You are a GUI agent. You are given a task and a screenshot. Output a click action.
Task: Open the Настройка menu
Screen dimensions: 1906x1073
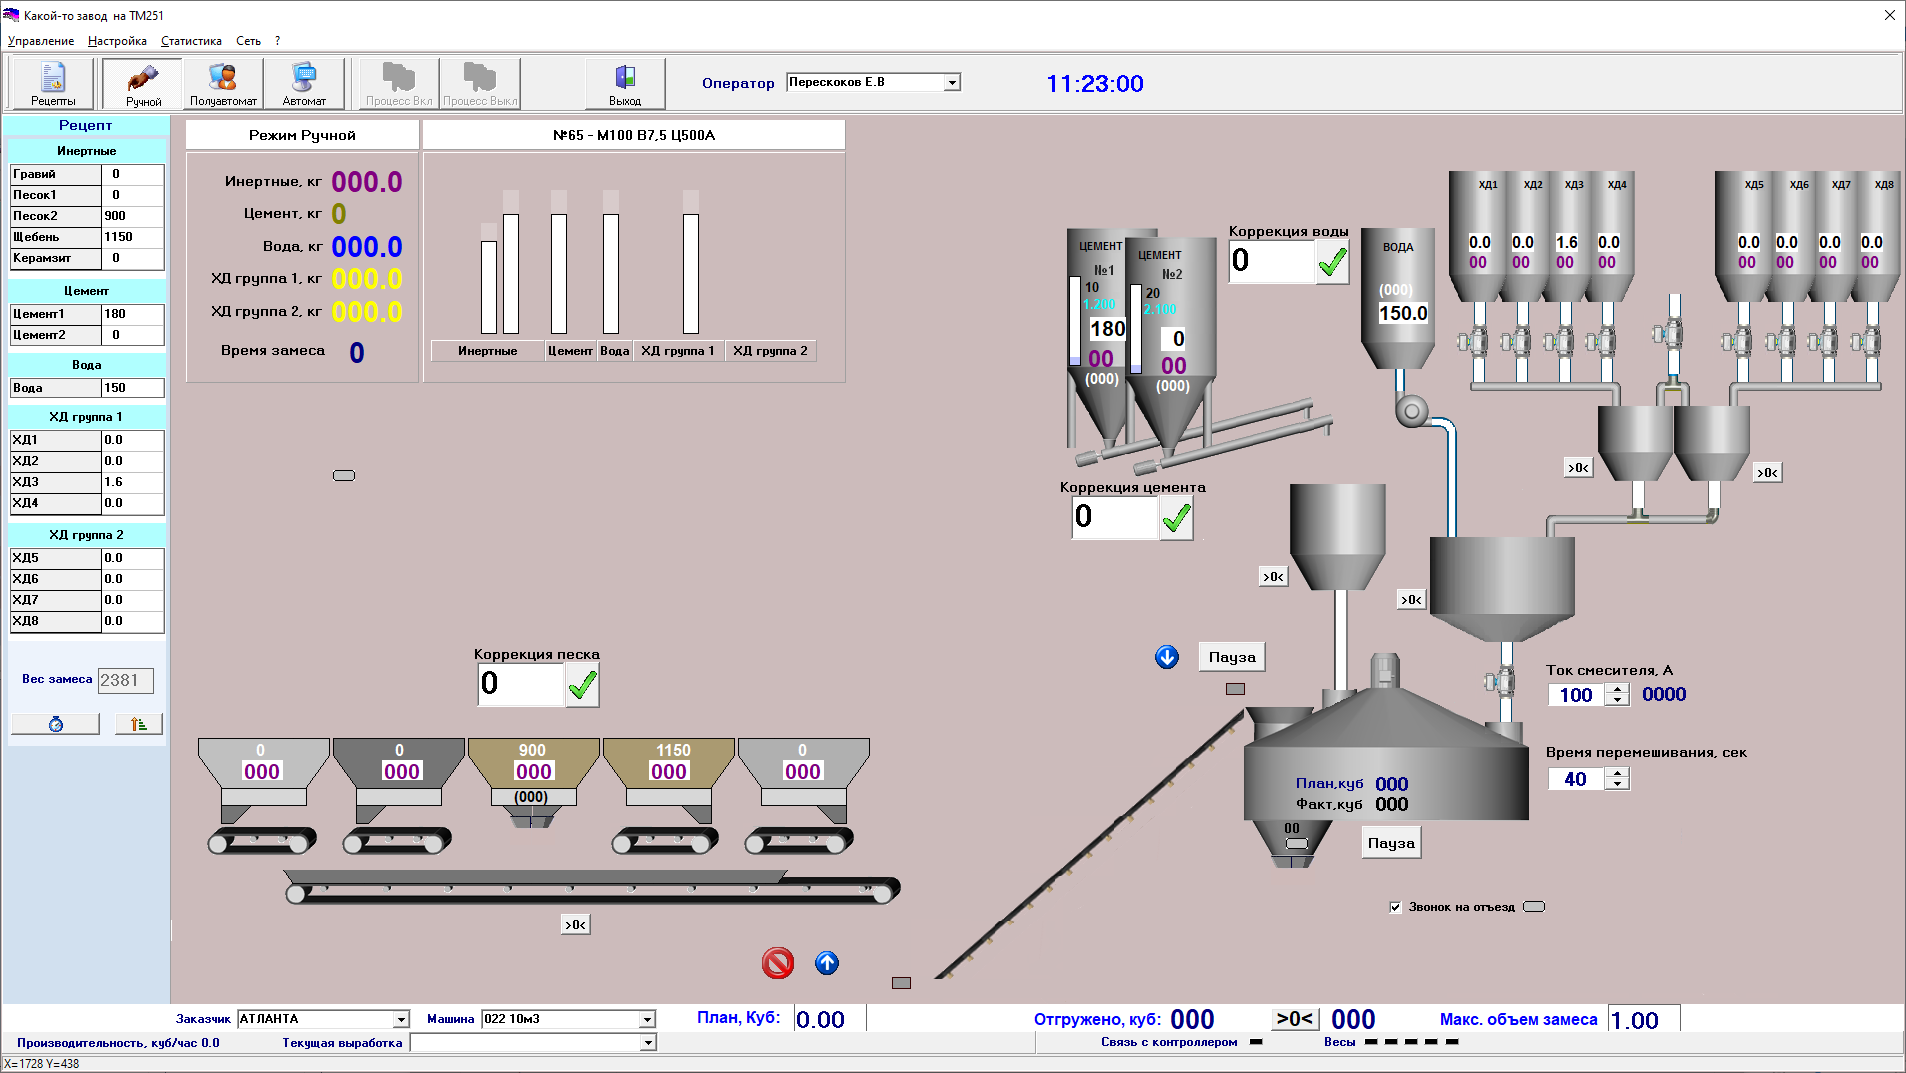pyautogui.click(x=117, y=41)
